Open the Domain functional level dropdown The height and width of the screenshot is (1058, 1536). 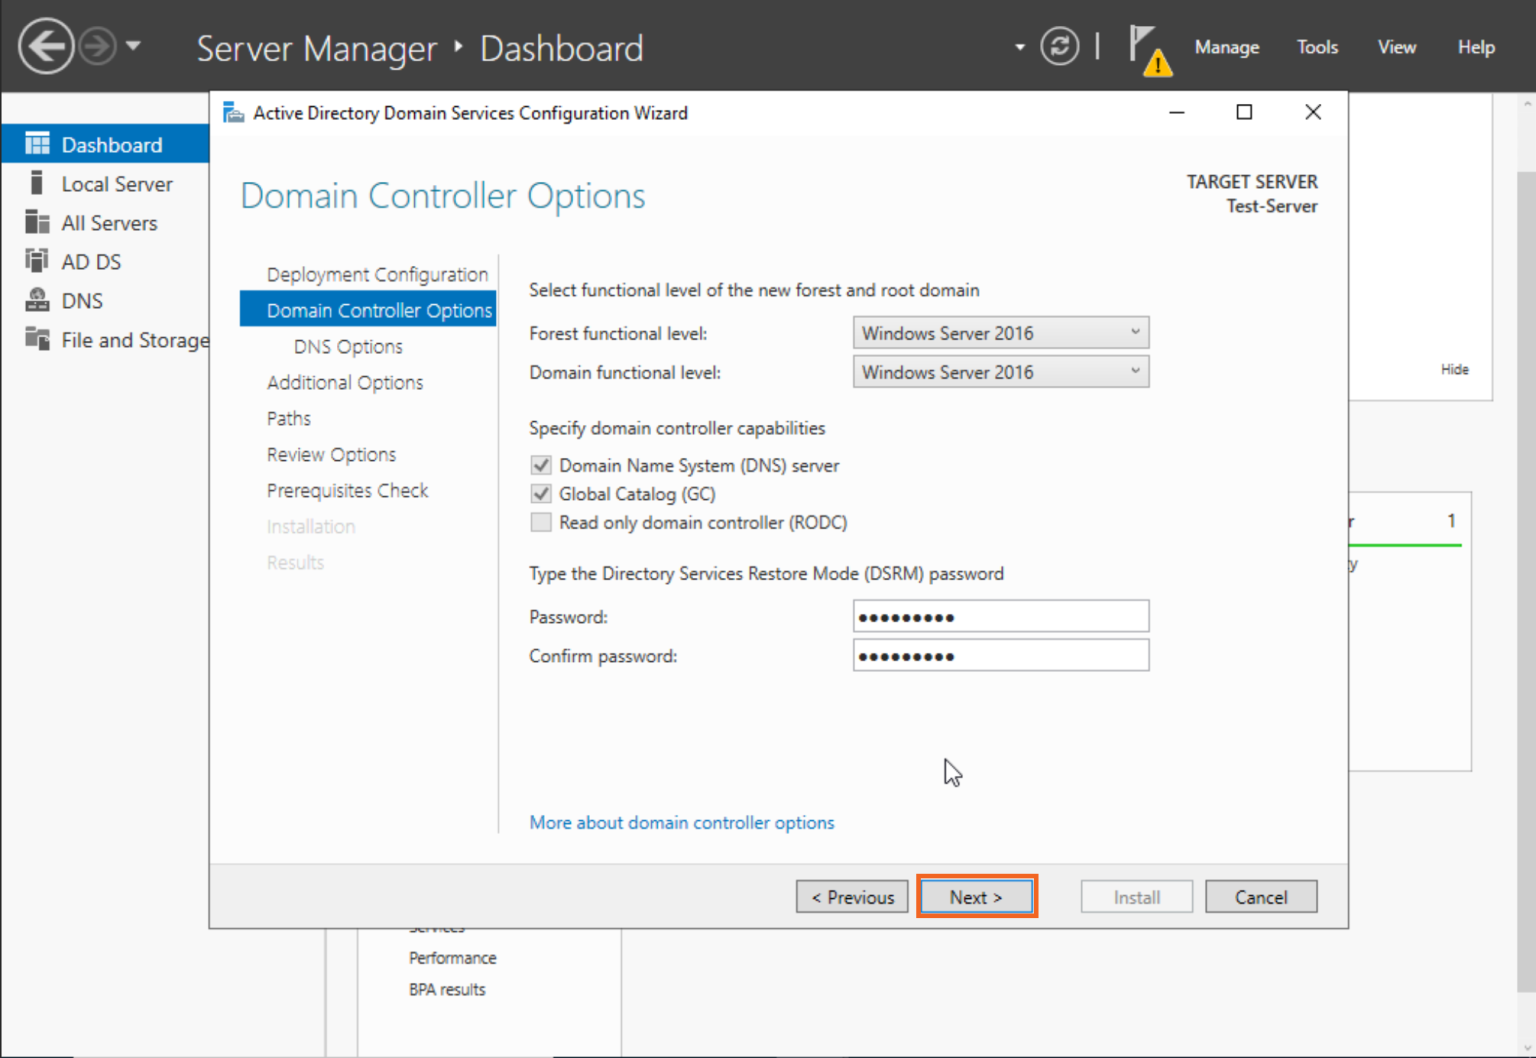click(x=1134, y=371)
